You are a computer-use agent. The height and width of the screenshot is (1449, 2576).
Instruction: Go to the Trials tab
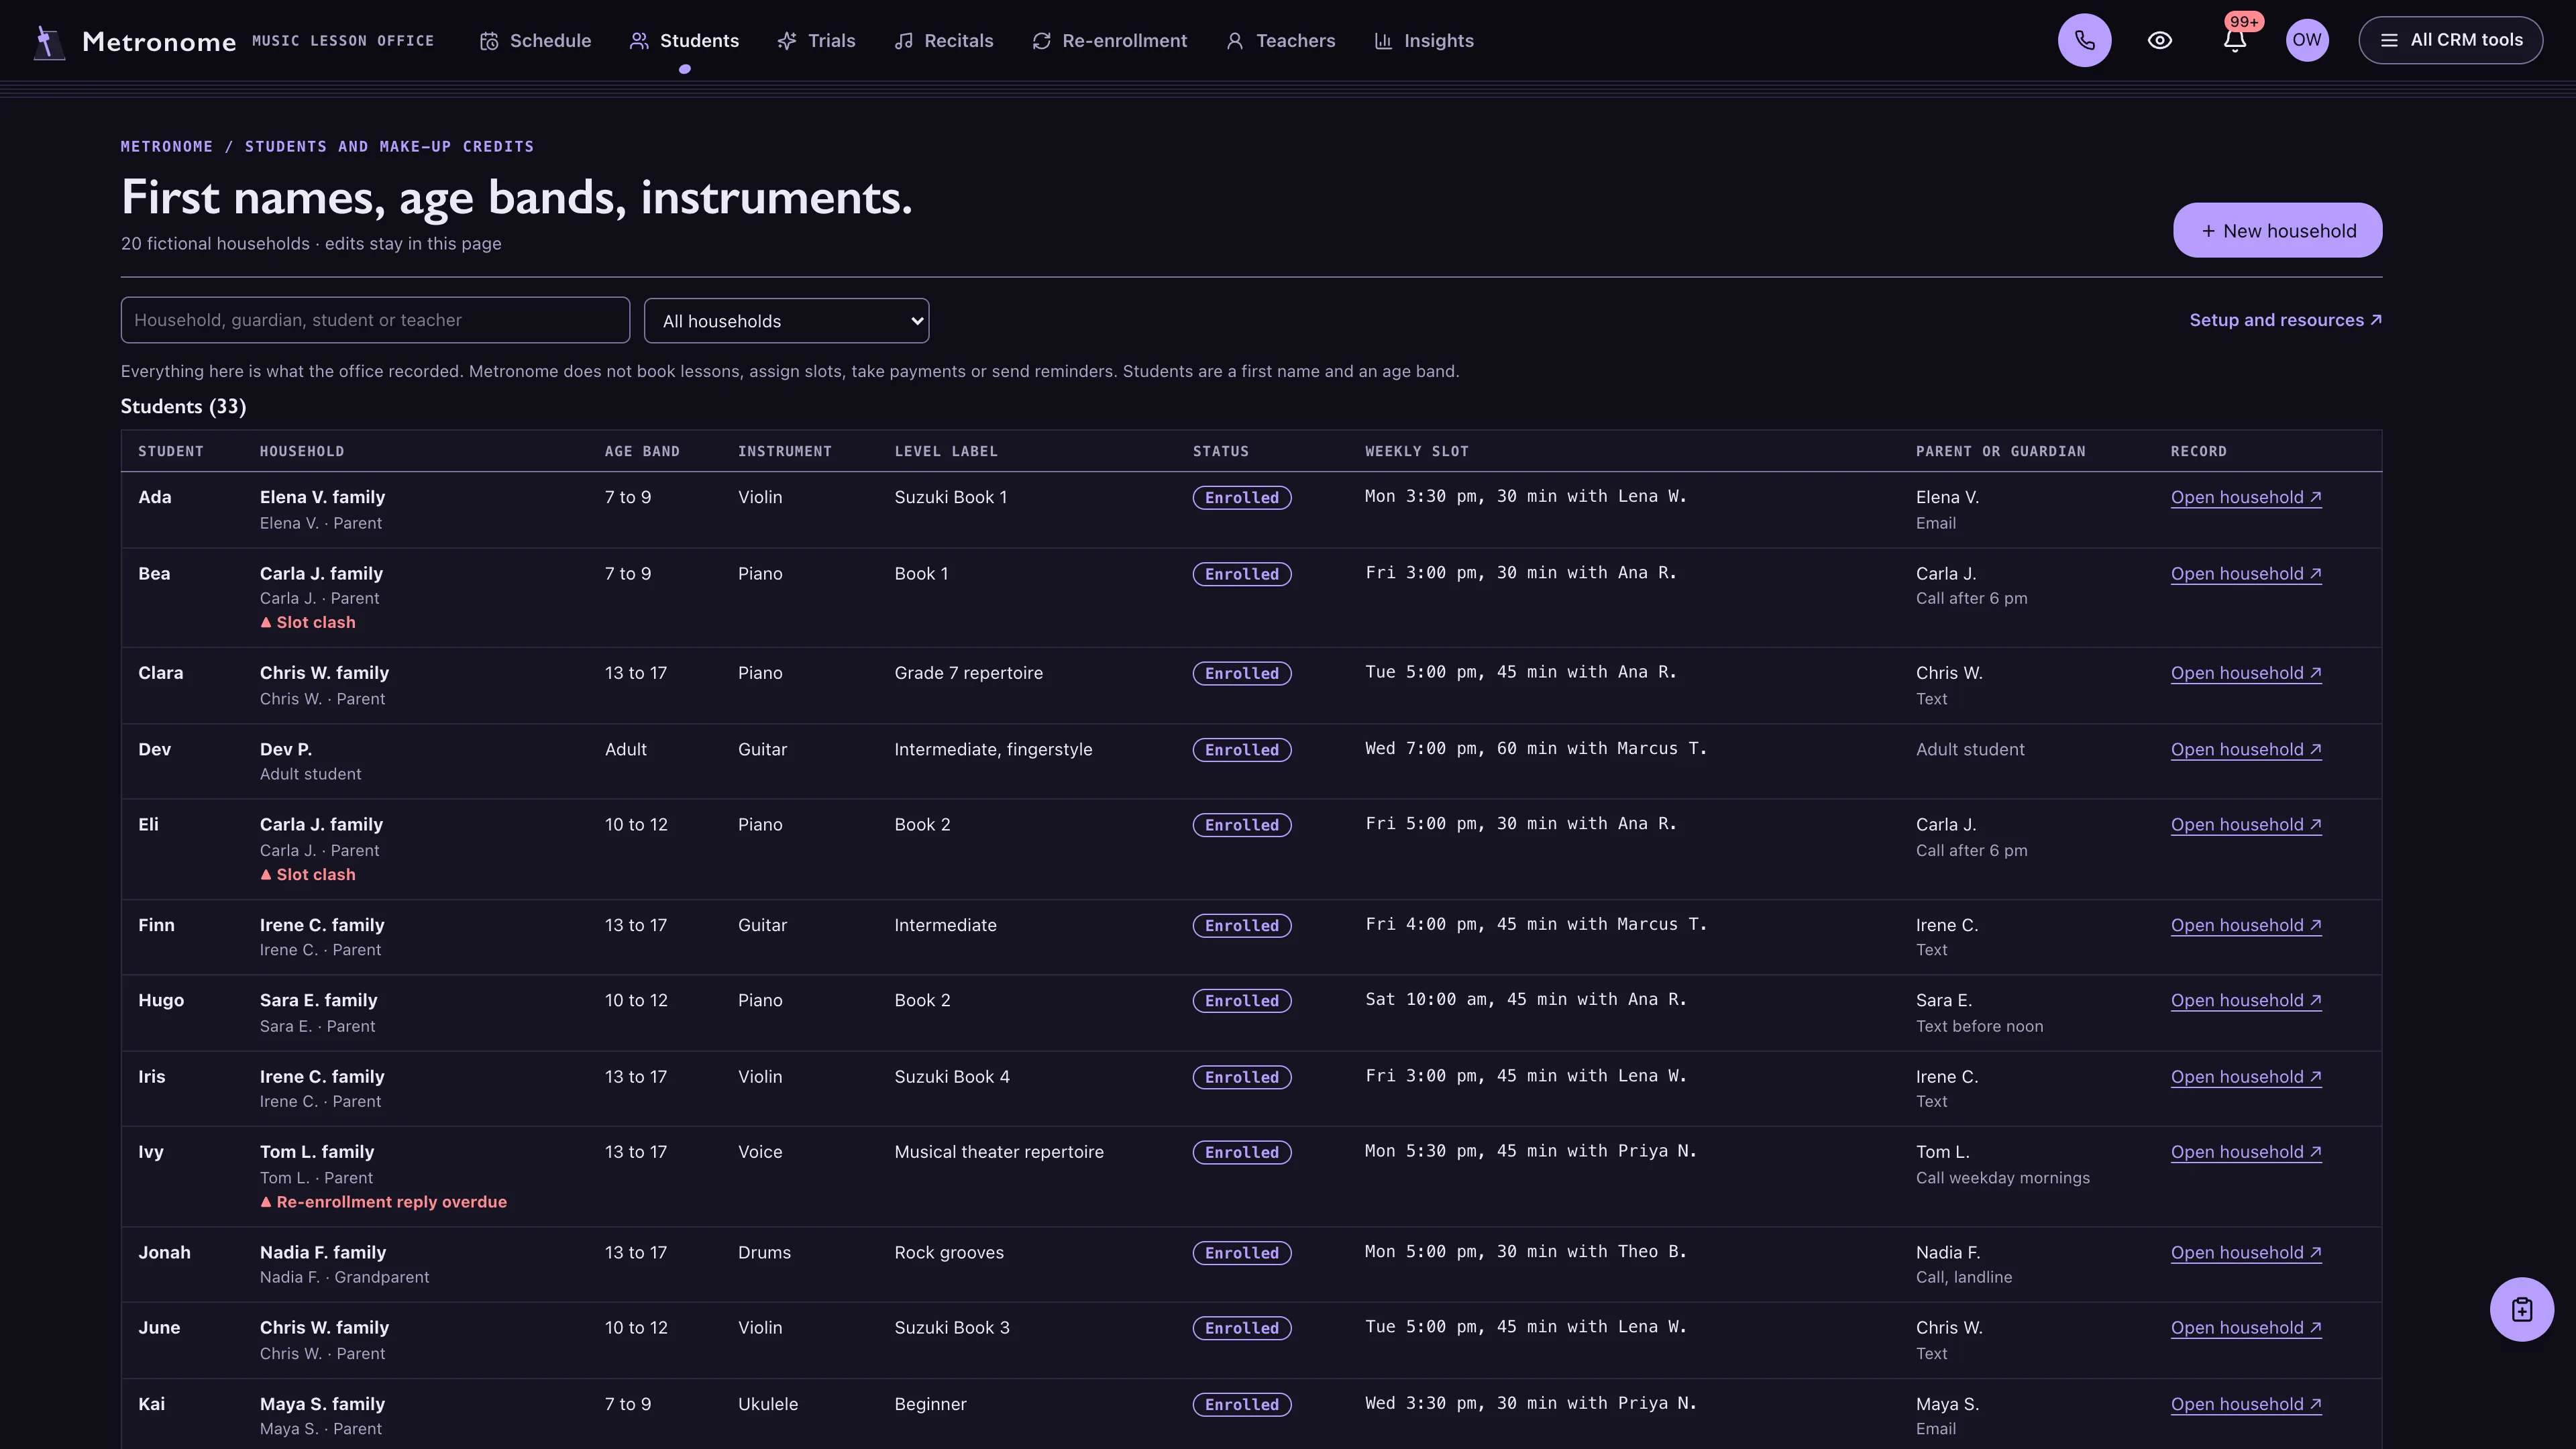[x=816, y=41]
